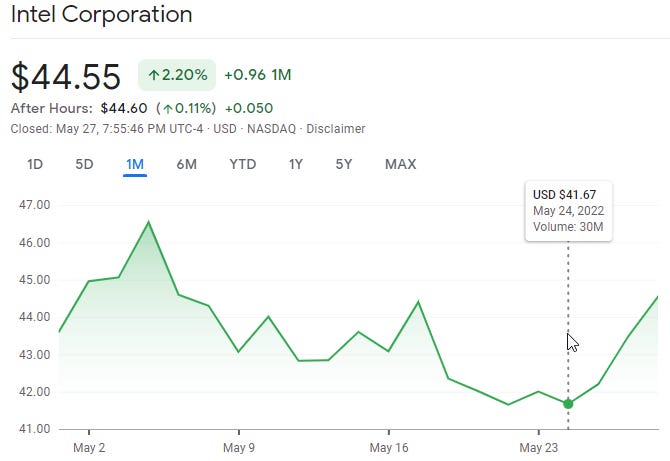The height and width of the screenshot is (461, 670).
Task: Click the 43.00 y-axis label
Action: [35, 354]
